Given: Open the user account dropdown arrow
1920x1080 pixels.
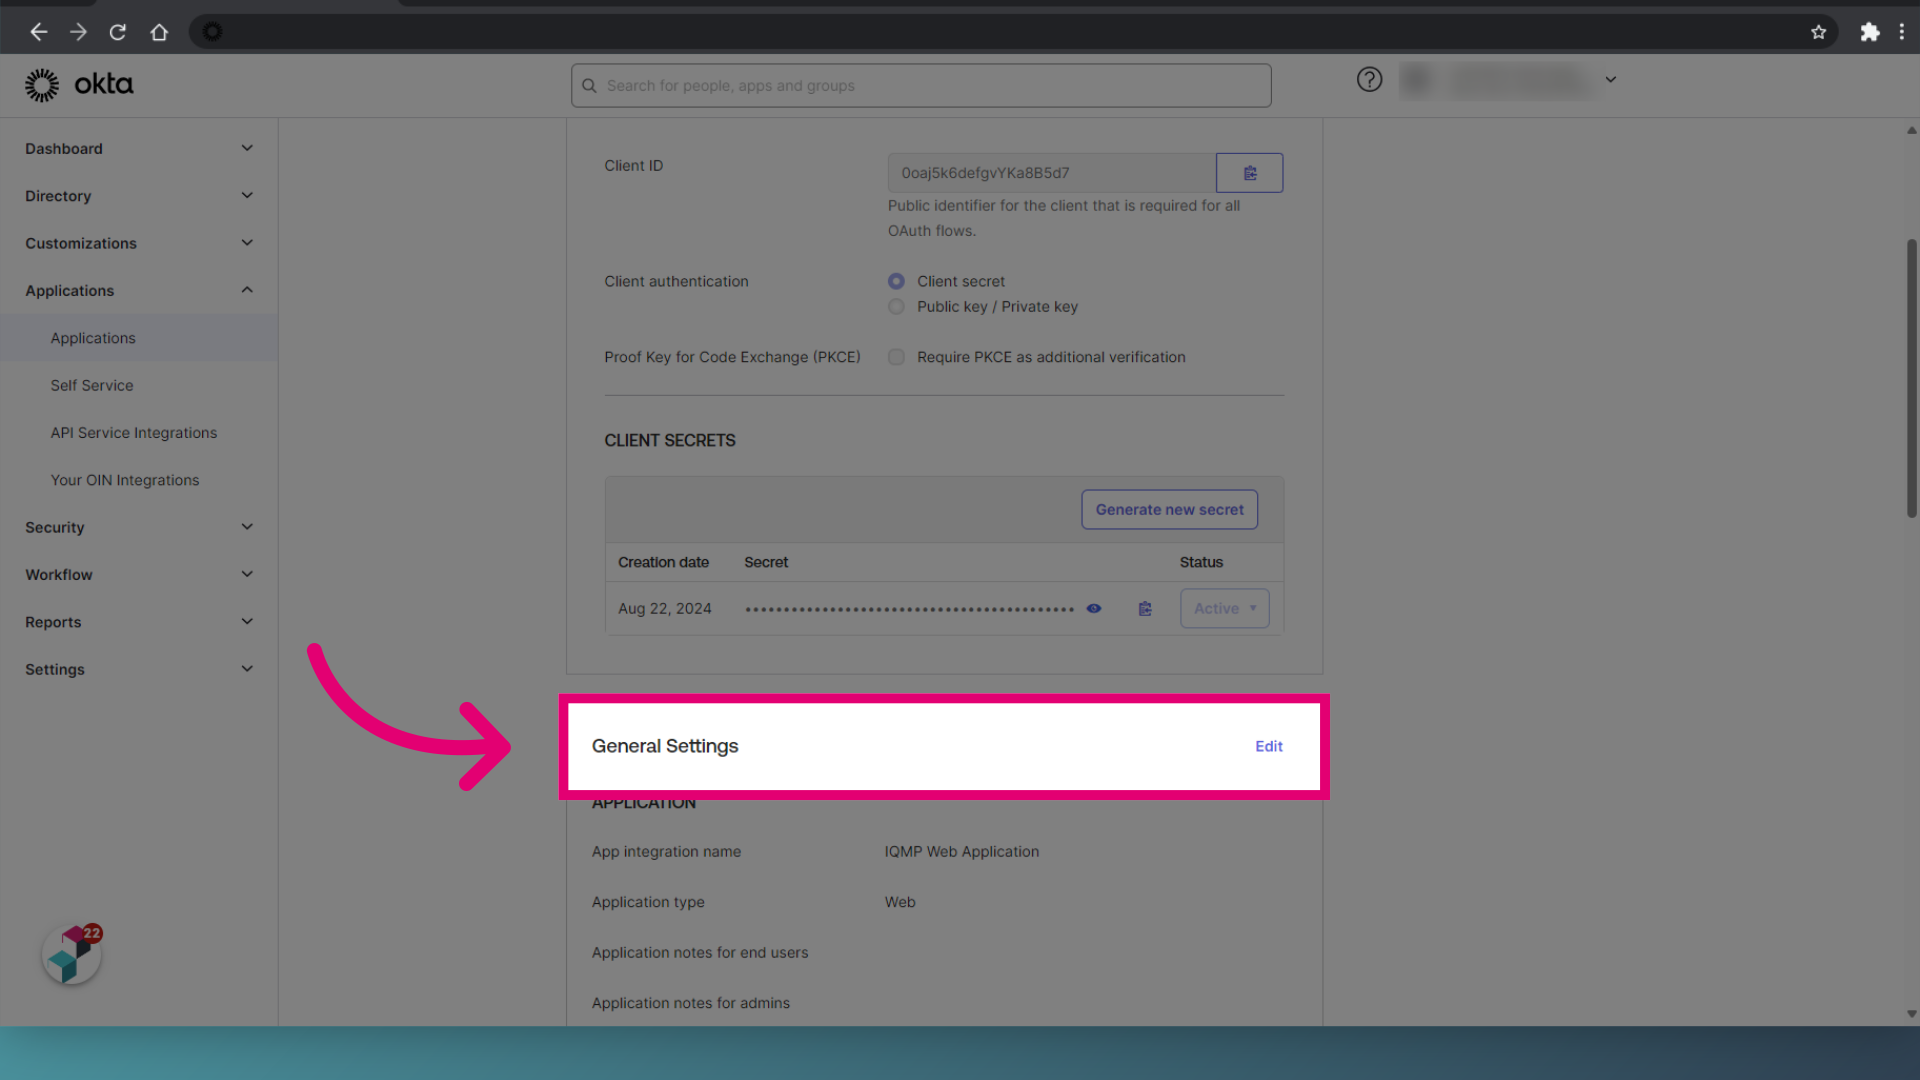Looking at the screenshot, I should pos(1611,80).
